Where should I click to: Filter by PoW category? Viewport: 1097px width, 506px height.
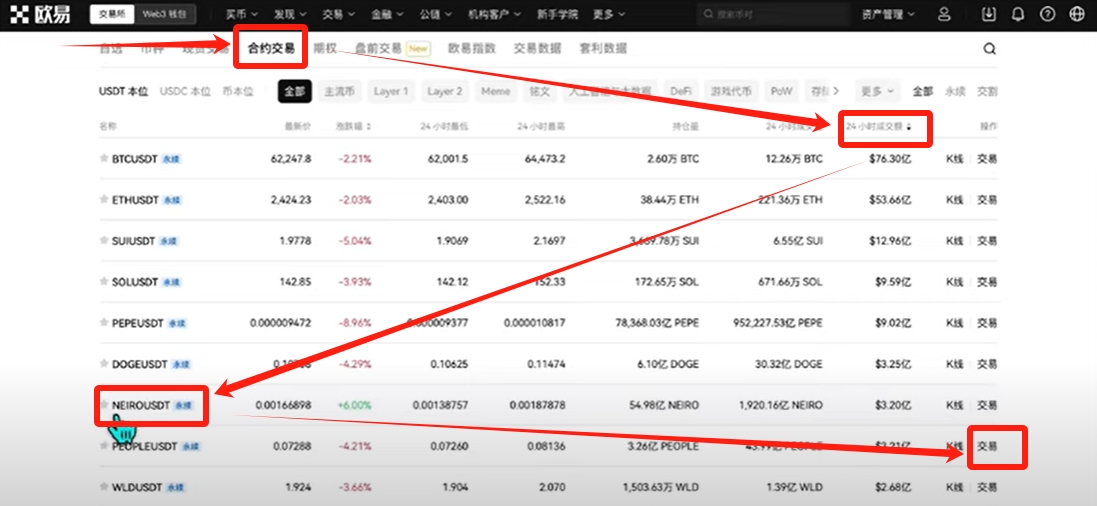pos(781,91)
